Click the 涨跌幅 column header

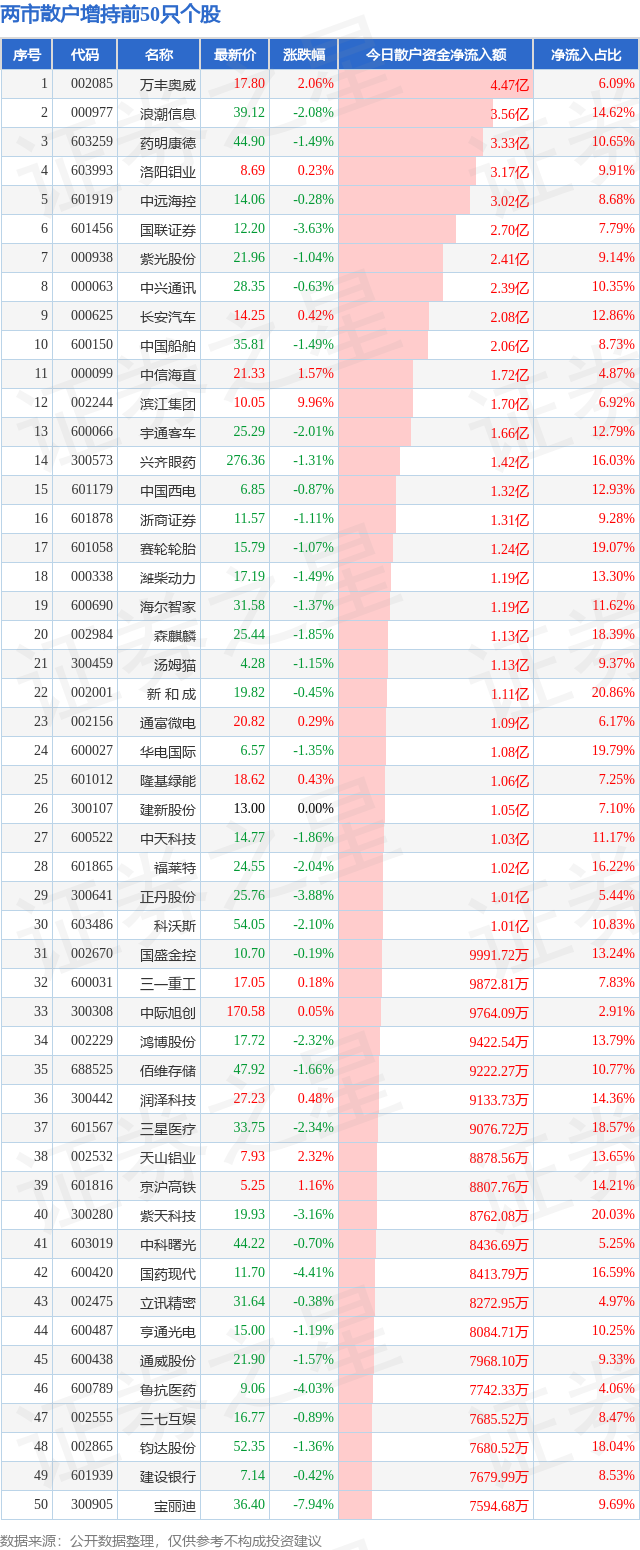coord(303,55)
